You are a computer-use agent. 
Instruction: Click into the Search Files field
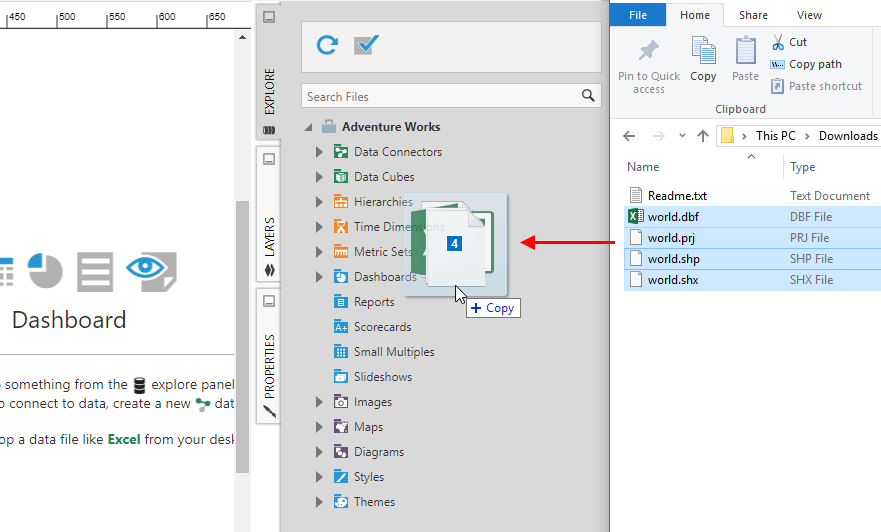[440, 96]
